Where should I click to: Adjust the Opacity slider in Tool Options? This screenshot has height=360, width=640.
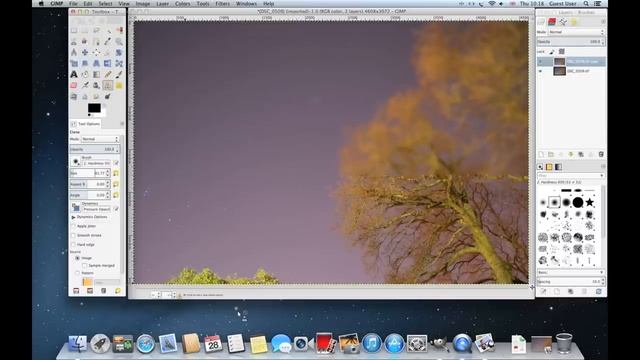[x=95, y=149]
